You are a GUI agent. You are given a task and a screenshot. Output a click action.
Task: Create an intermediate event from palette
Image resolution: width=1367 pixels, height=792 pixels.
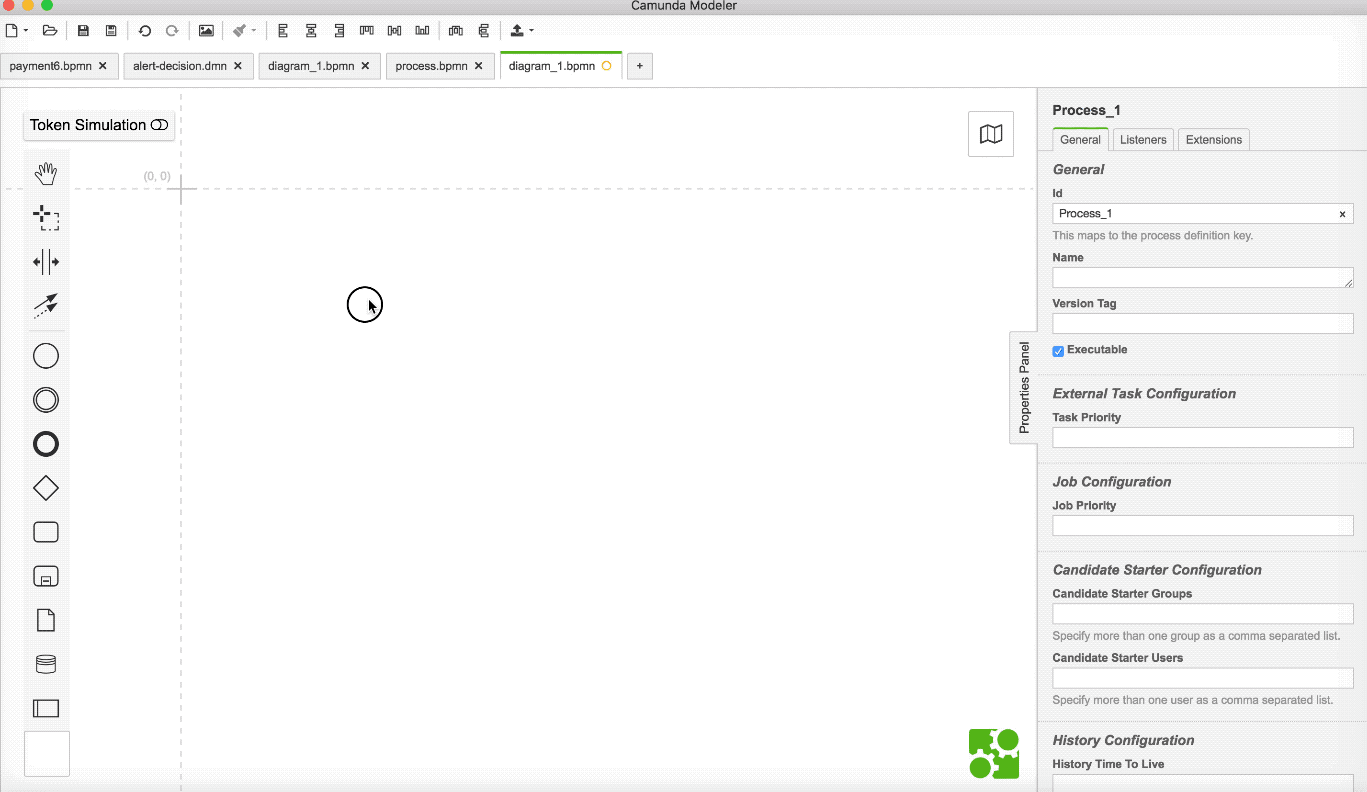click(x=46, y=400)
